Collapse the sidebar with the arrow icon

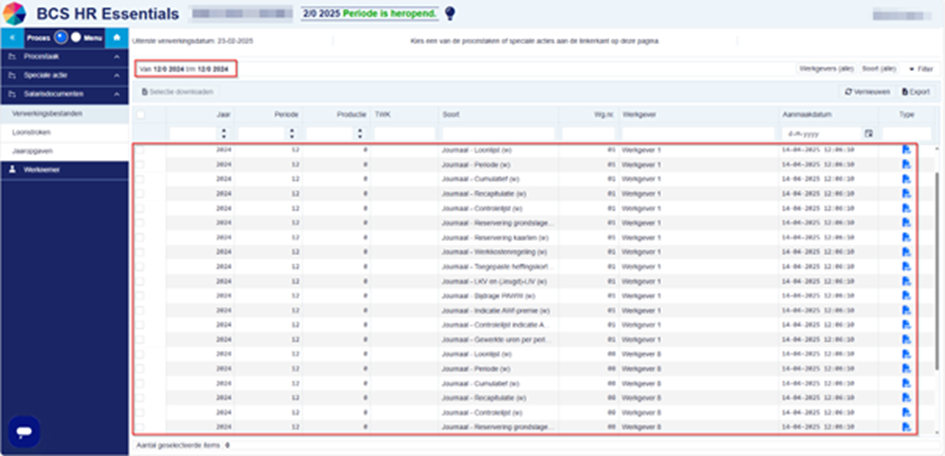pos(12,37)
